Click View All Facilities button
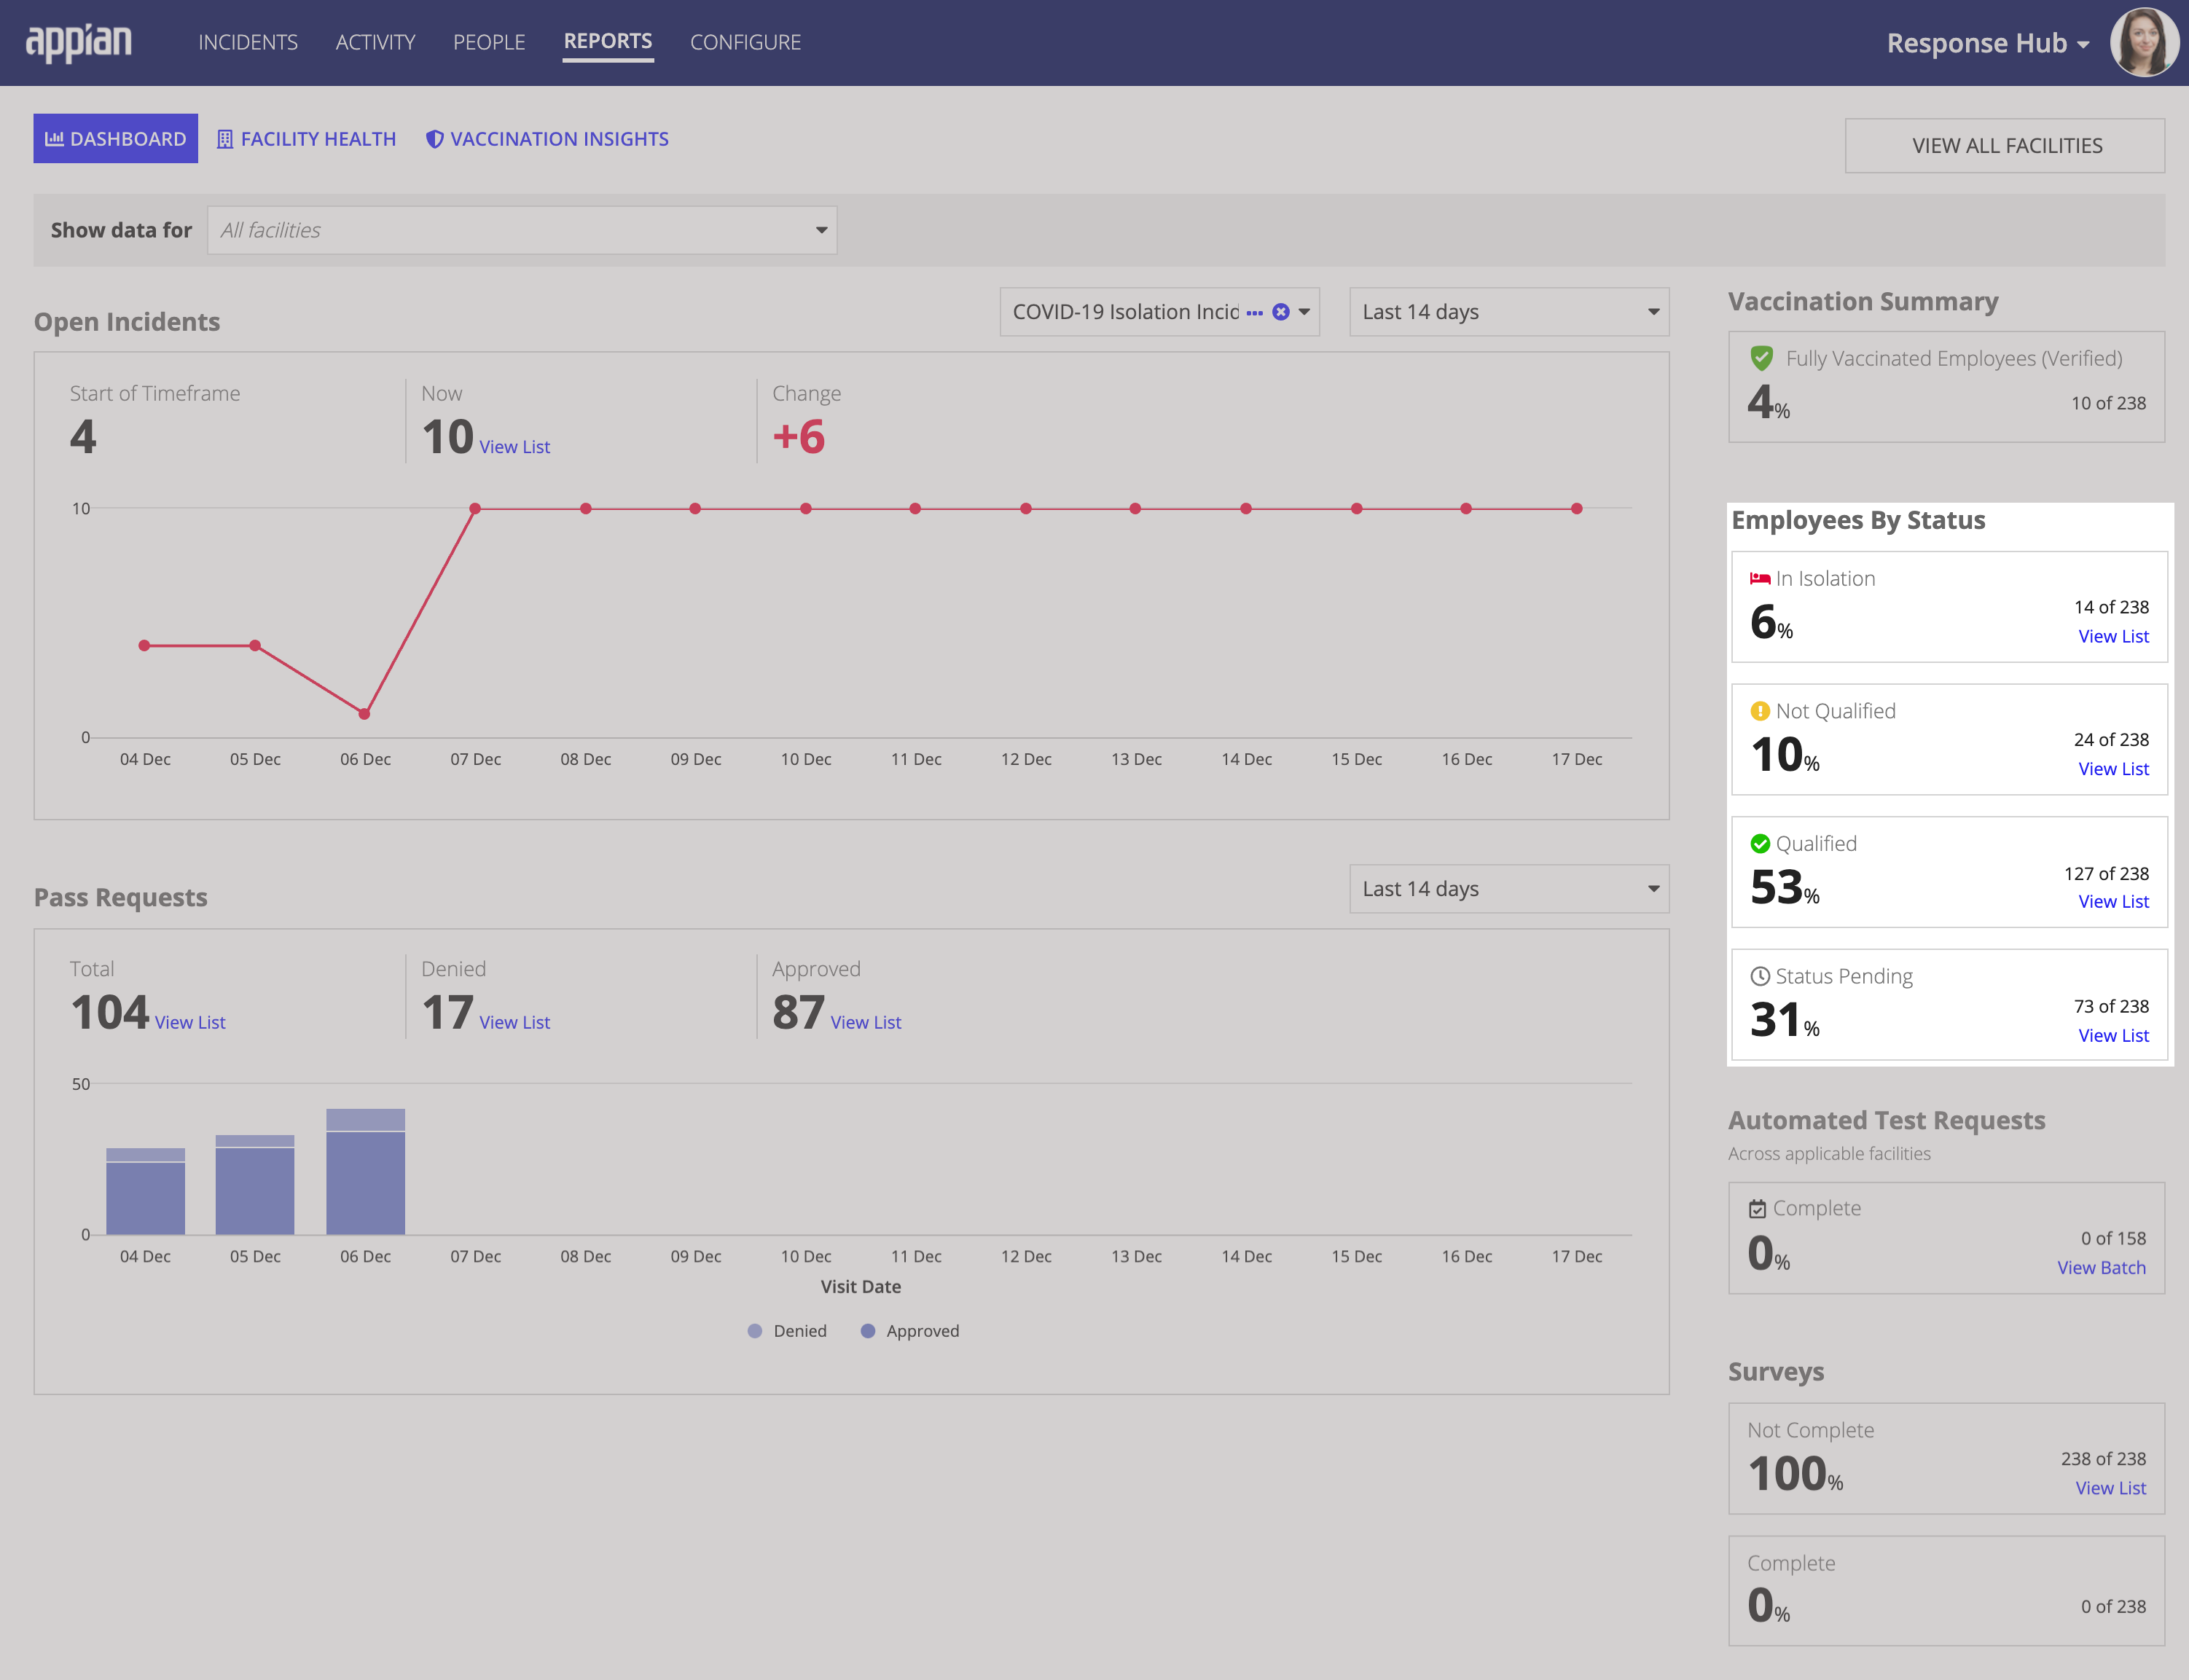The height and width of the screenshot is (1680, 2189). click(2005, 146)
